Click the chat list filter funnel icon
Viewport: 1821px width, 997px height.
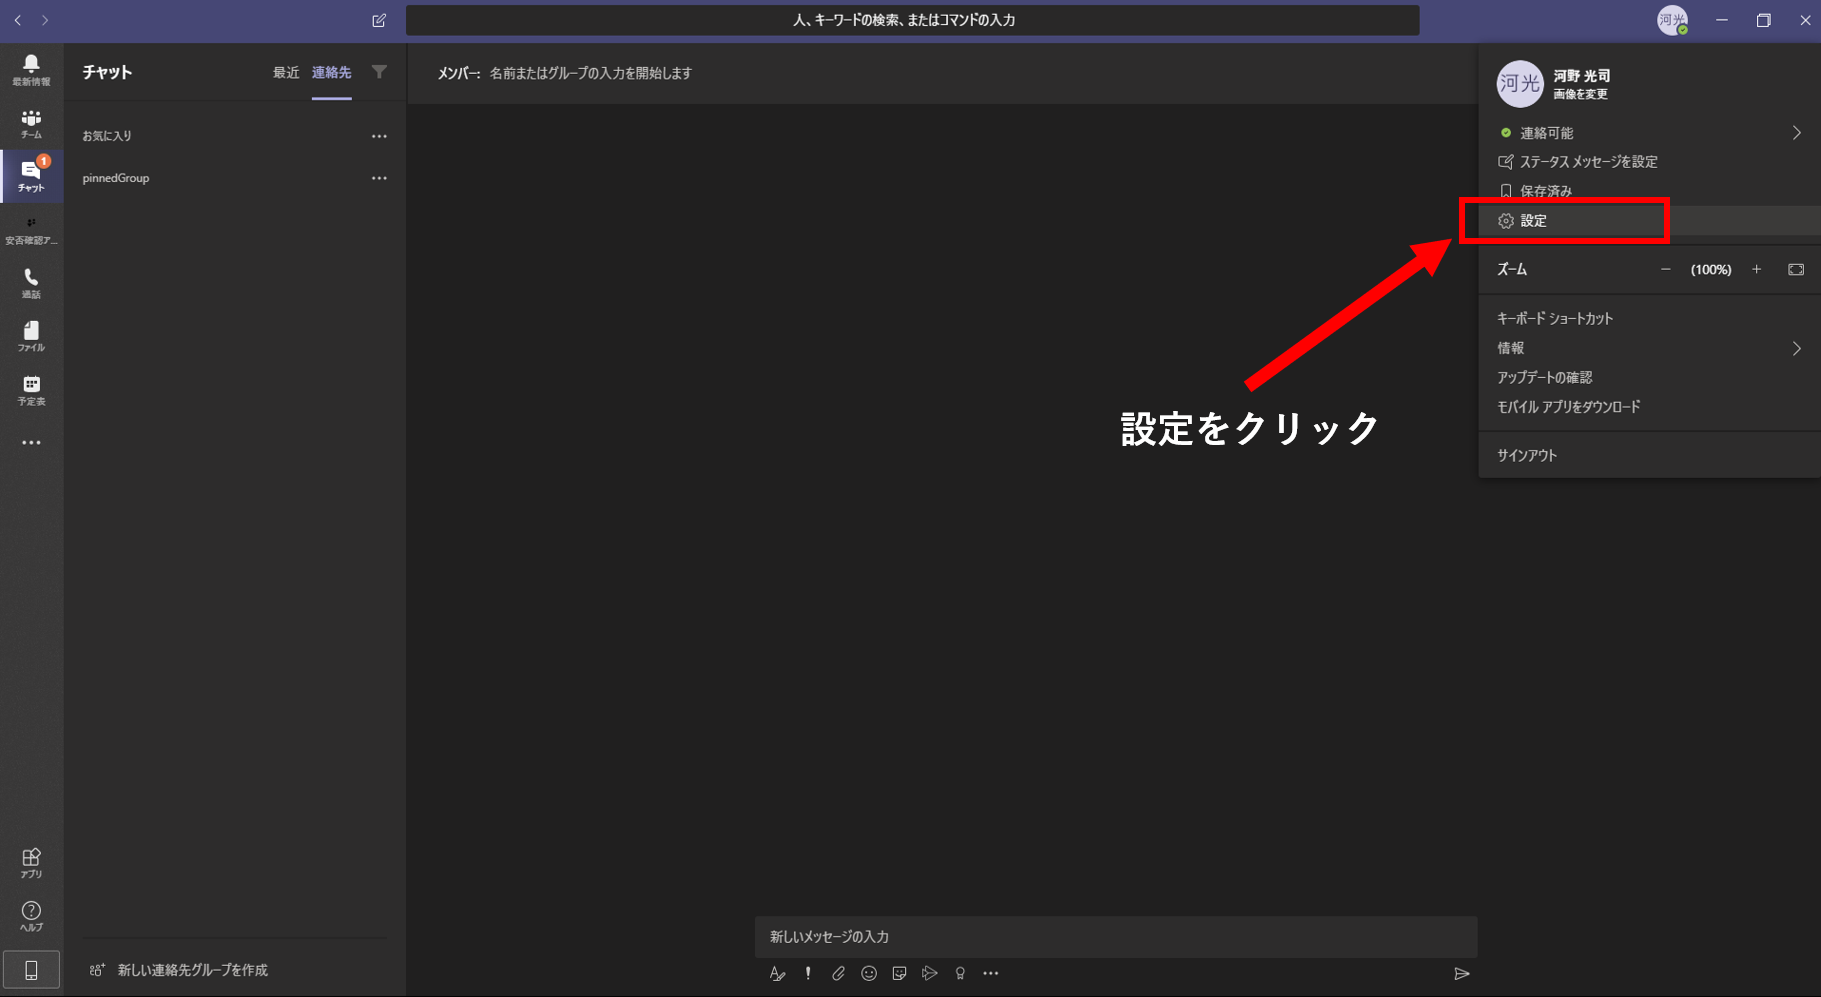[379, 72]
